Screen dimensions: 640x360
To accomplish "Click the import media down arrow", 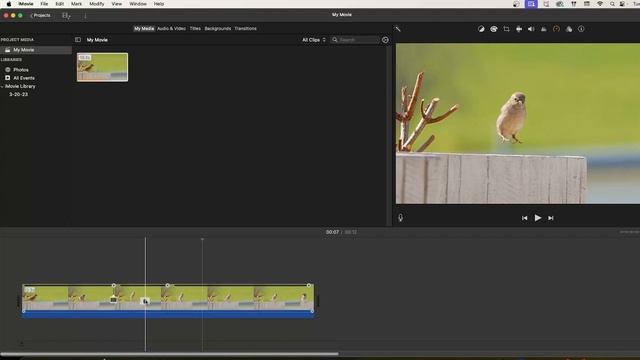I will (85, 16).
